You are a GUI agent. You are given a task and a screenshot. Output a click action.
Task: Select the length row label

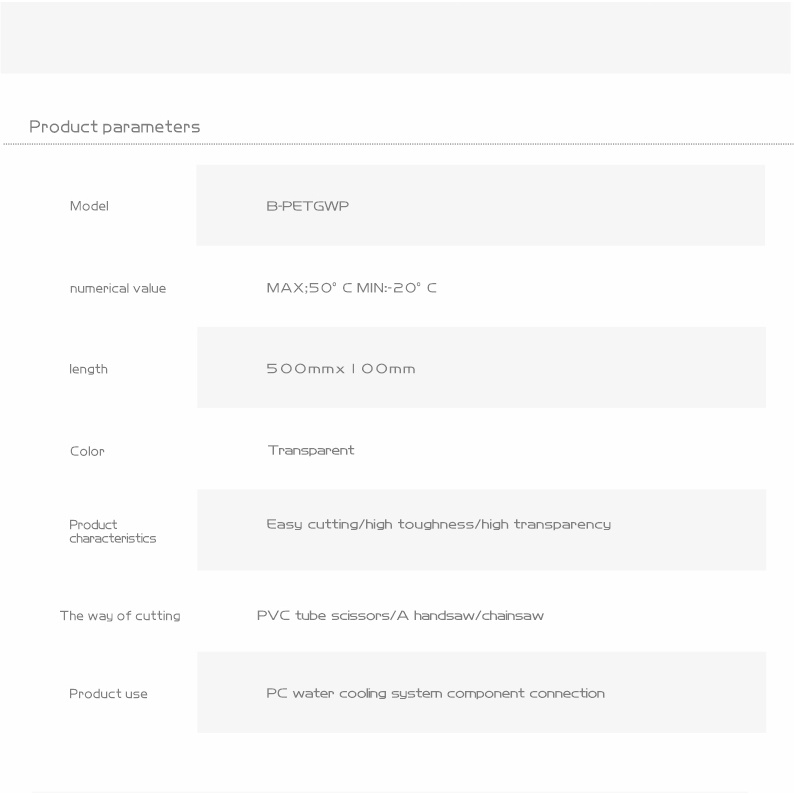coord(88,369)
